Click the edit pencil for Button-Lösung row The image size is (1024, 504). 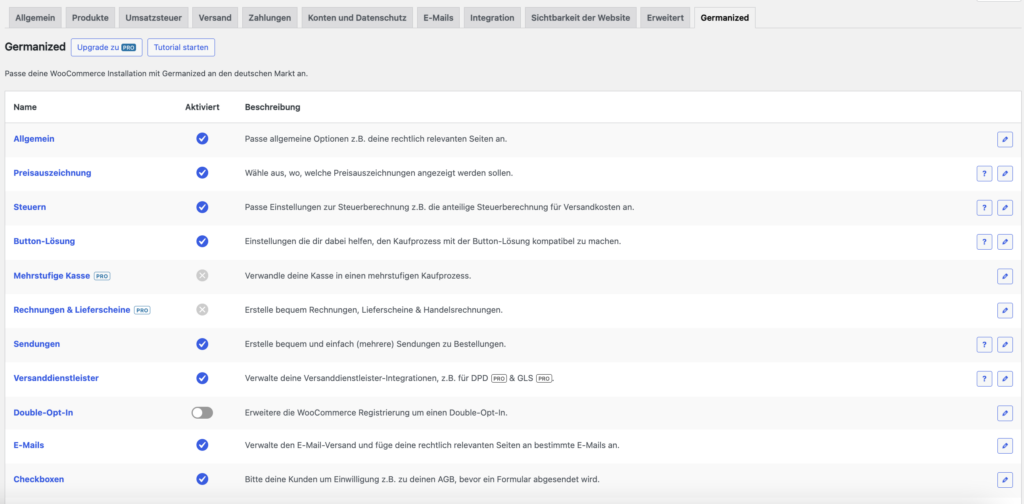click(1004, 242)
